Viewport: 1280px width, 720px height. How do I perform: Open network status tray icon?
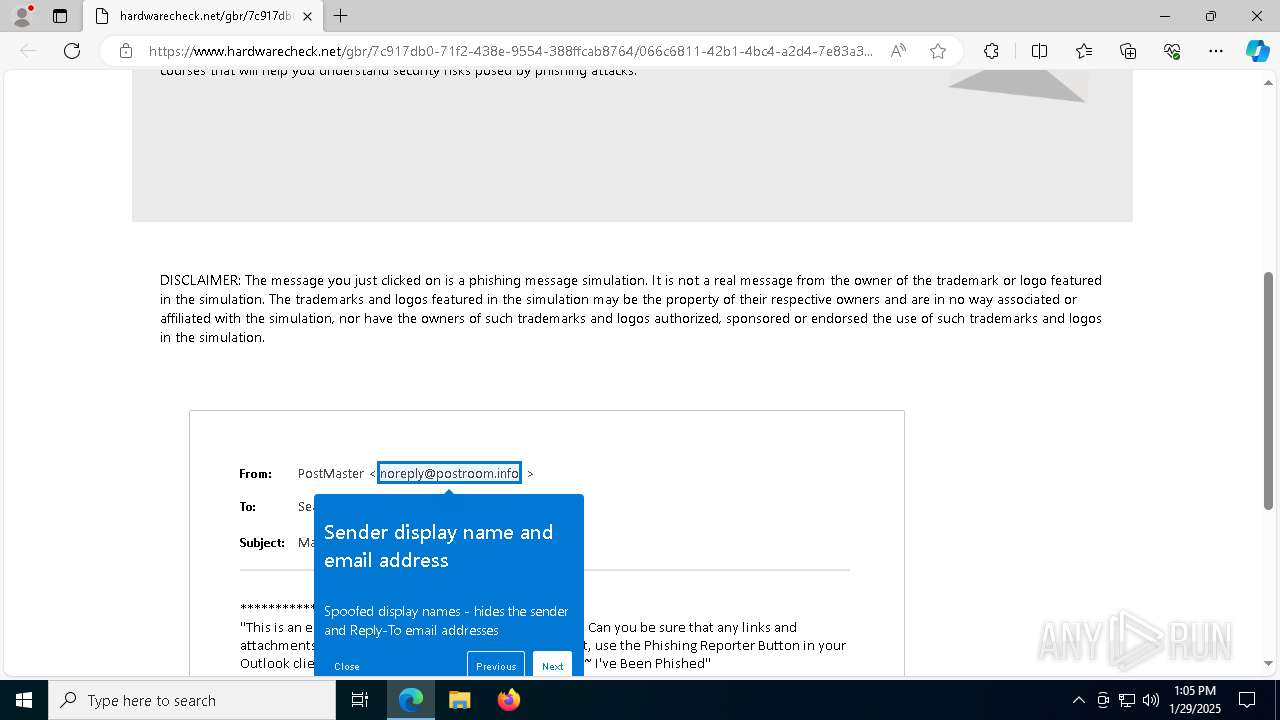coord(1127,700)
